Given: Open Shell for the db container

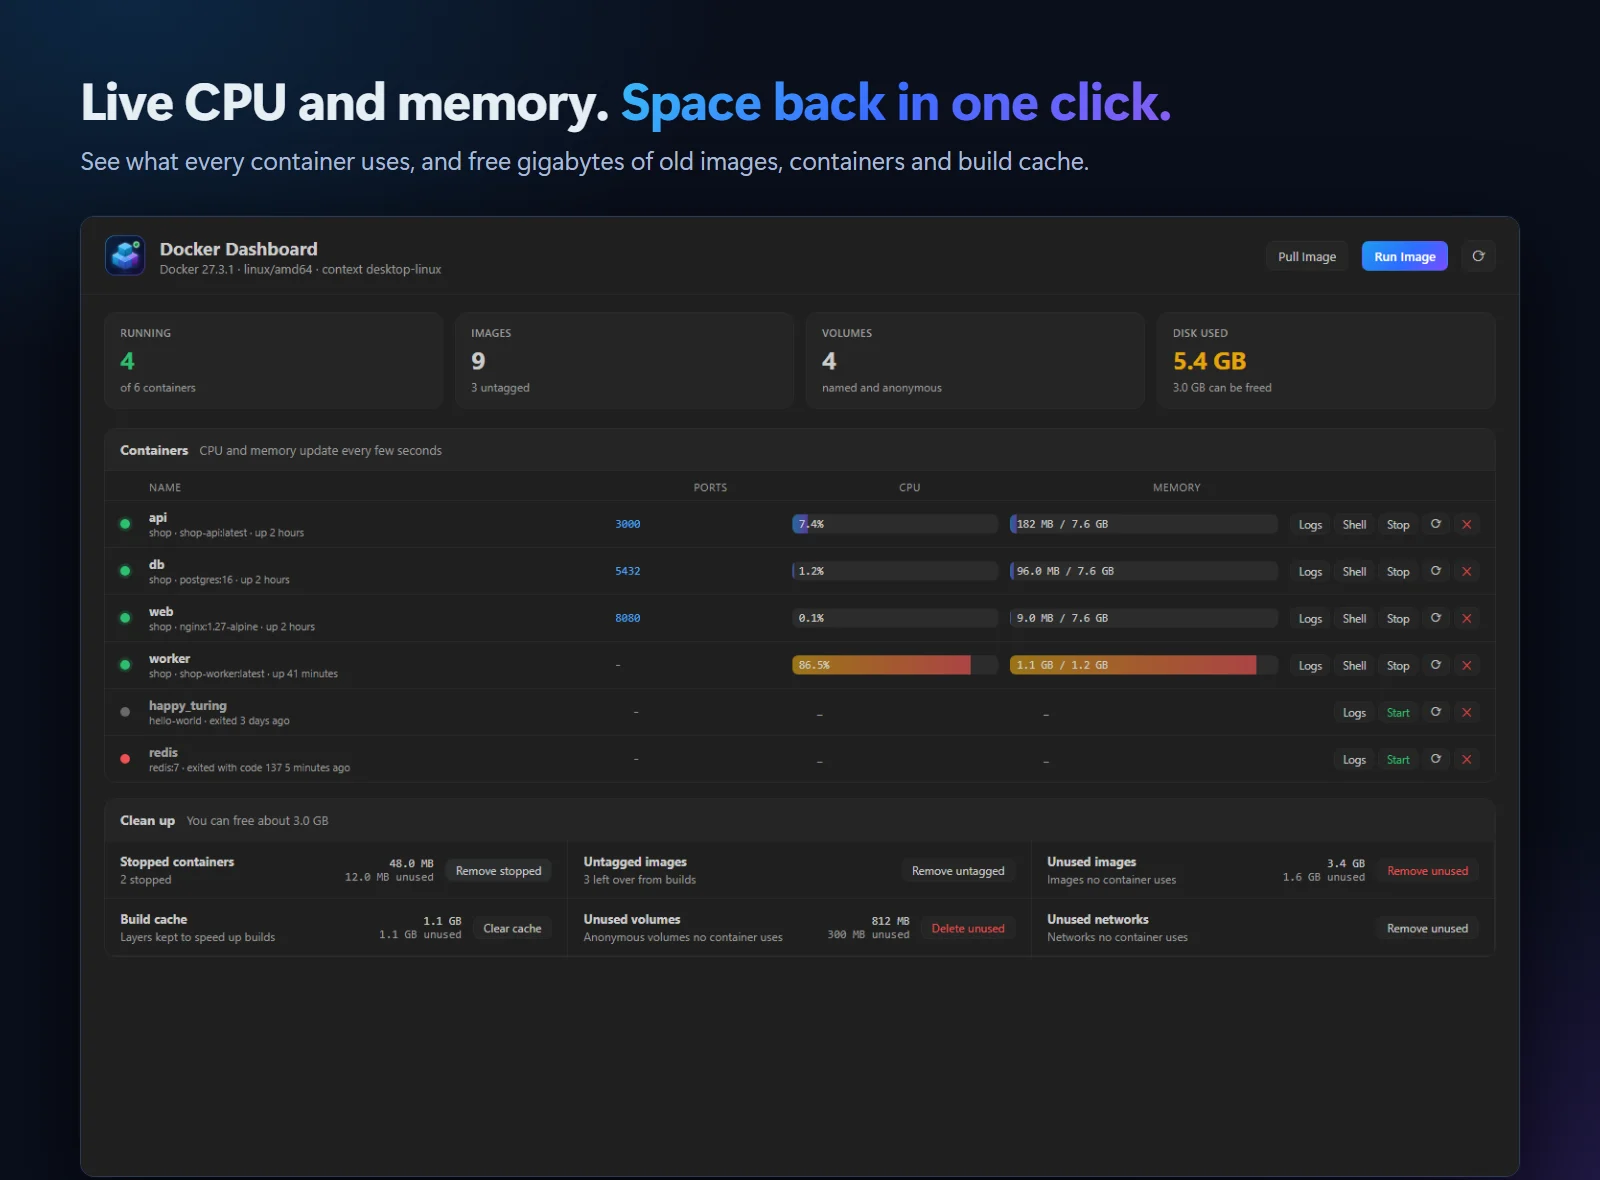Looking at the screenshot, I should tap(1354, 571).
